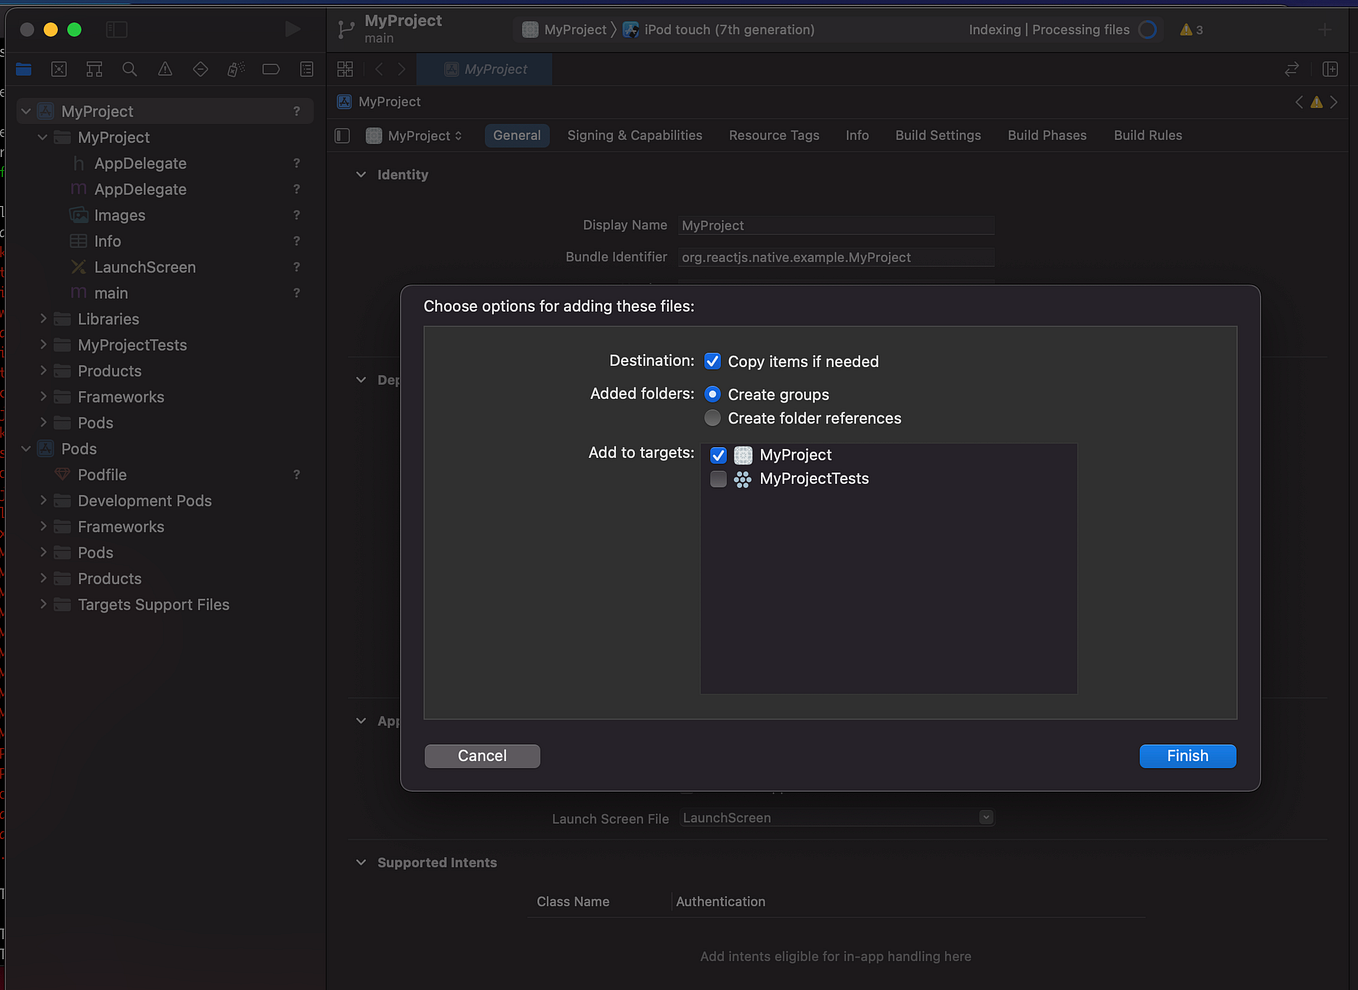Open the Breakpoint navigator icon

[x=271, y=69]
